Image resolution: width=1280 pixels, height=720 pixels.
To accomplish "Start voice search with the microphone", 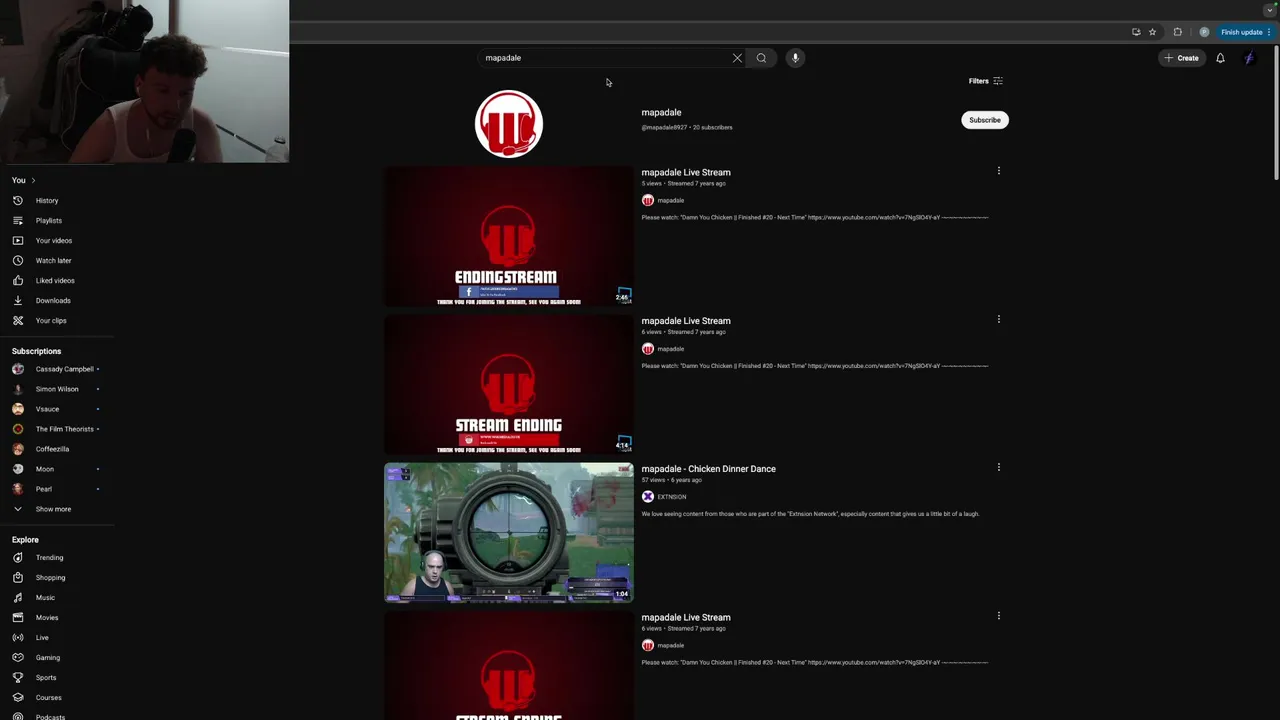I will point(795,58).
